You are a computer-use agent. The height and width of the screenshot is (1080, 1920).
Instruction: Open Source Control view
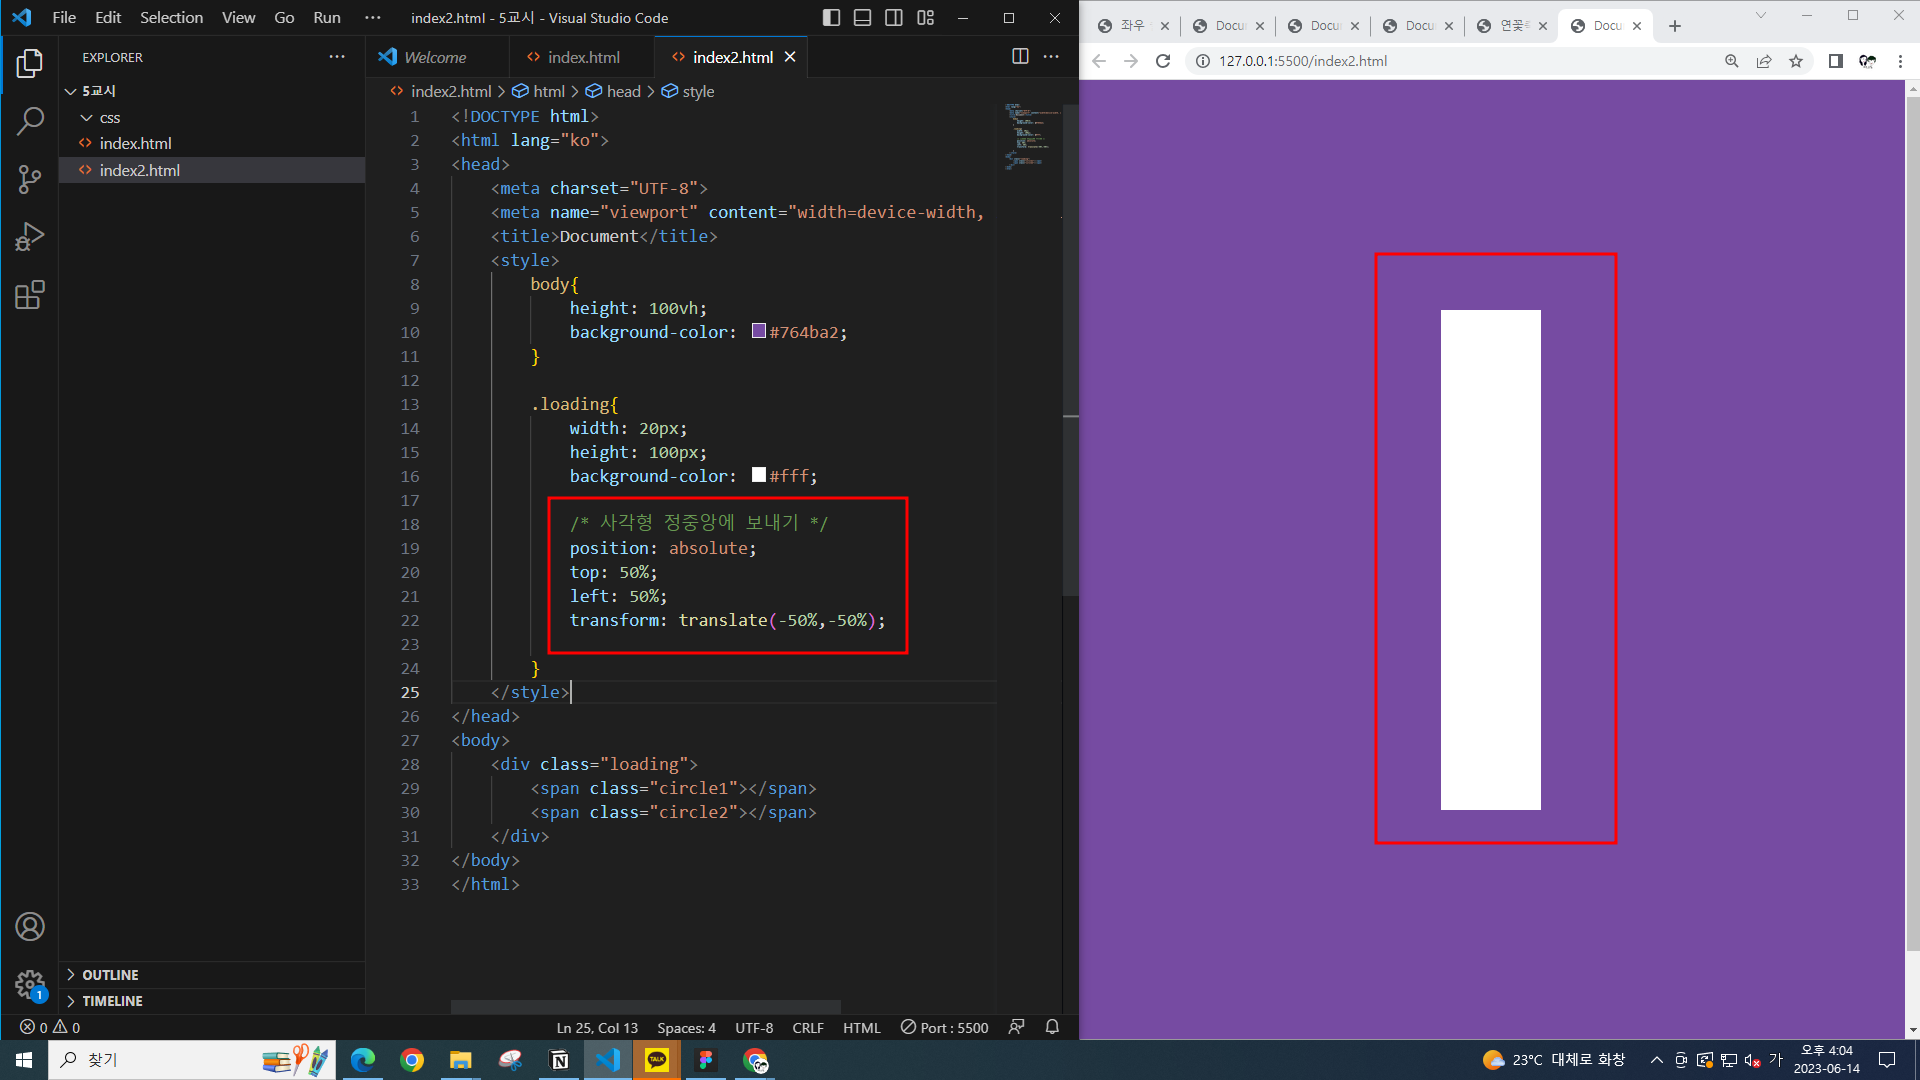click(x=30, y=179)
